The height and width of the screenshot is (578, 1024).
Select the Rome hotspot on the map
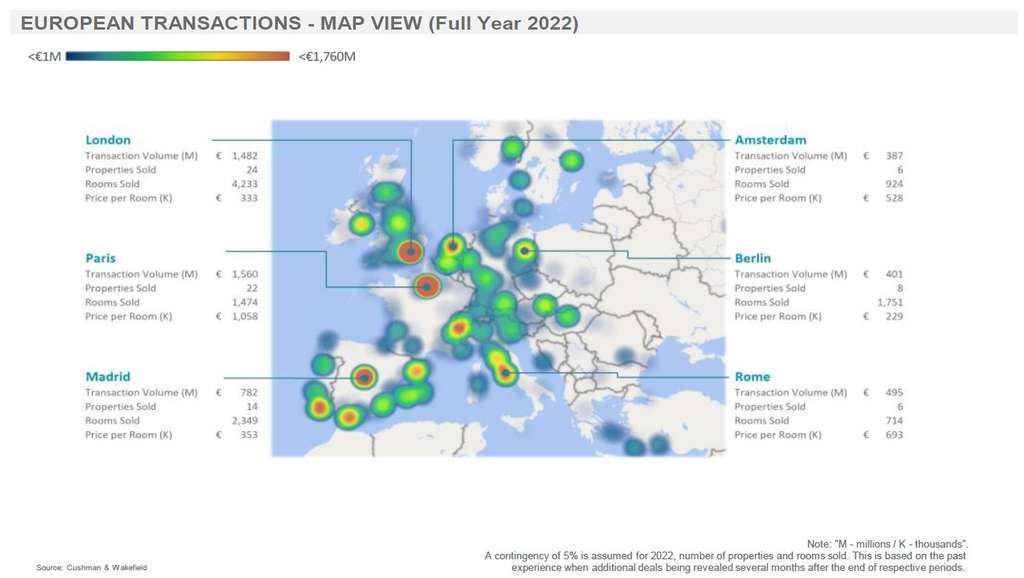pos(506,375)
